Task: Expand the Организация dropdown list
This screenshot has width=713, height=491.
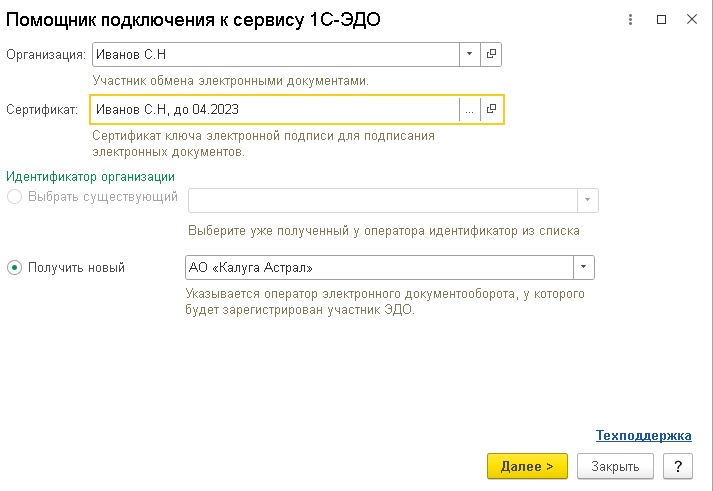Action: (470, 54)
